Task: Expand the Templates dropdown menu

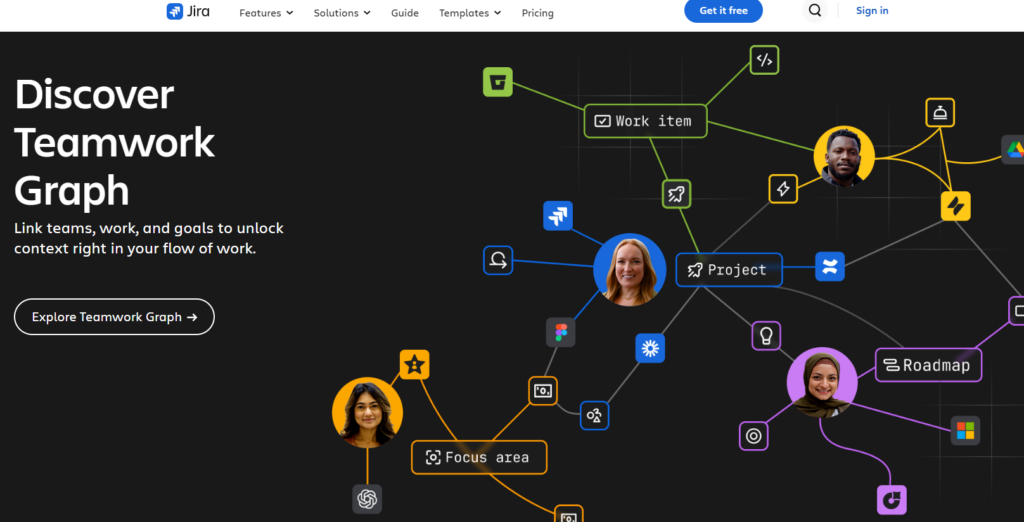Action: tap(470, 13)
